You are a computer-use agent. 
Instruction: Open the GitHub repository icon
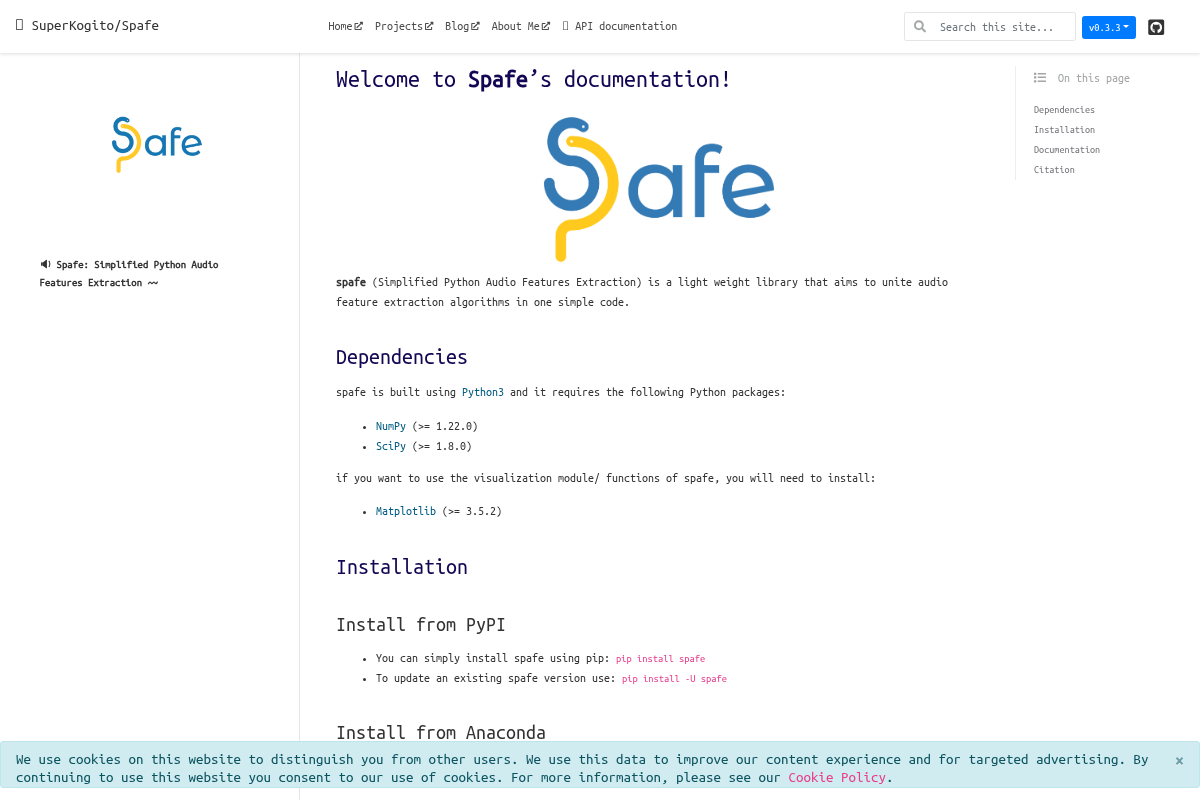(x=1156, y=27)
